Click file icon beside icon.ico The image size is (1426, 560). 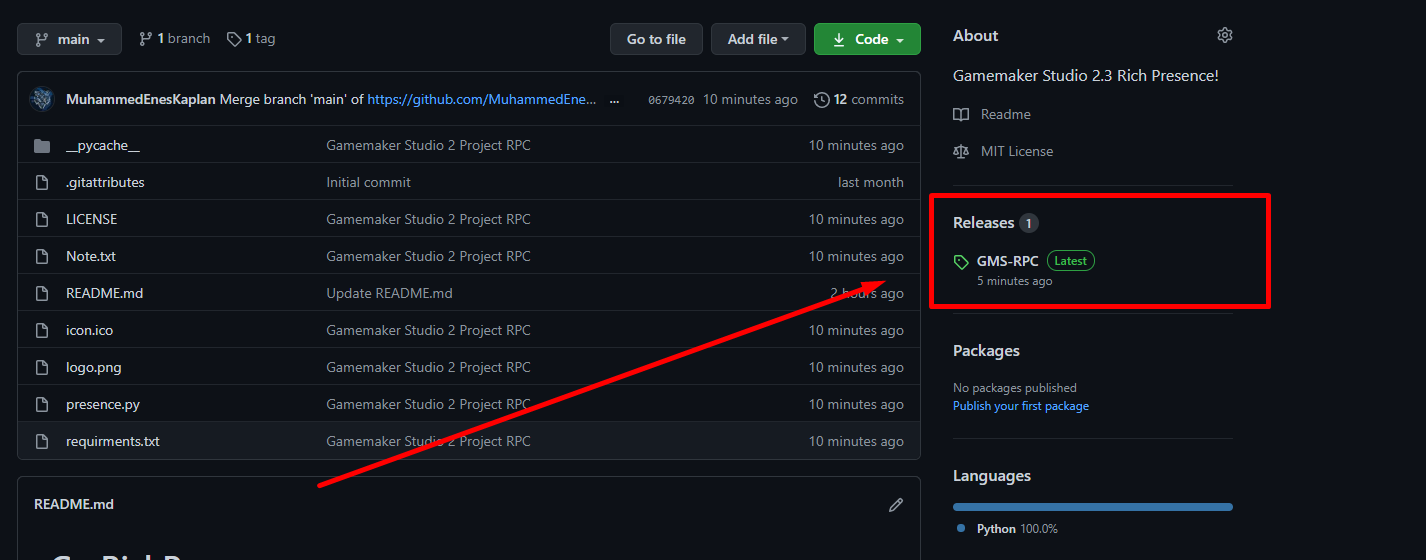point(42,331)
